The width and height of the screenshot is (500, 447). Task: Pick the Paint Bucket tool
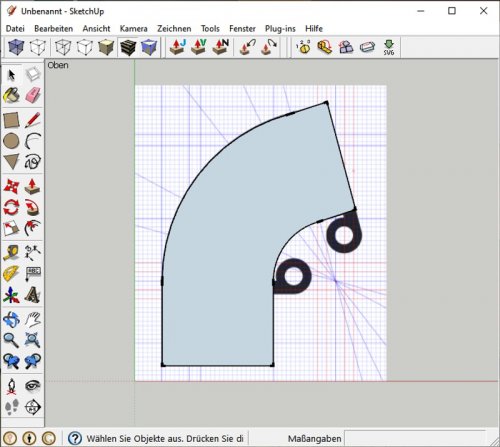pos(12,95)
